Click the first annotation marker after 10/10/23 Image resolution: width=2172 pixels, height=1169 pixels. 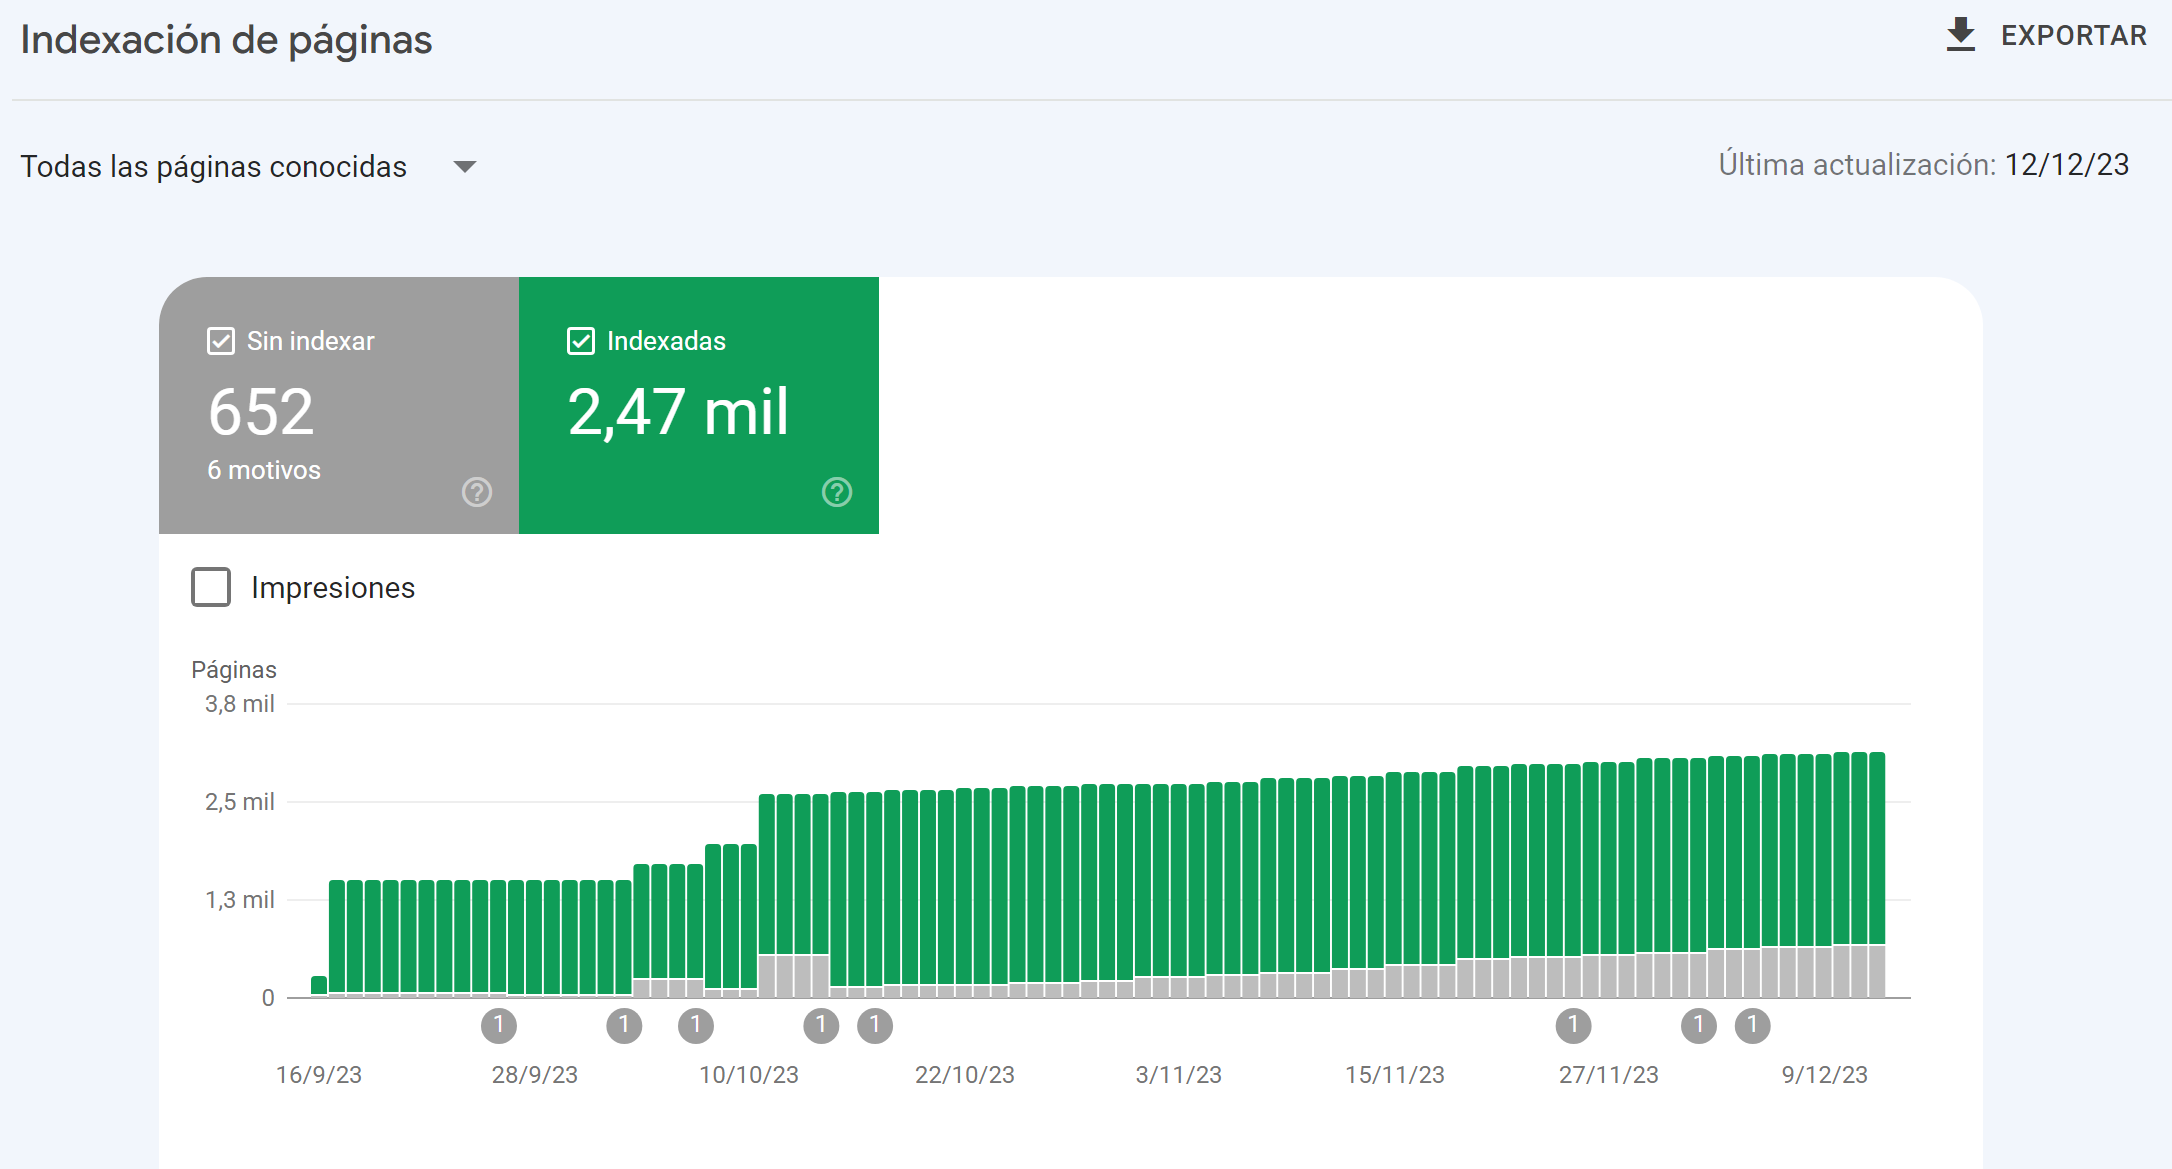[x=821, y=1025]
